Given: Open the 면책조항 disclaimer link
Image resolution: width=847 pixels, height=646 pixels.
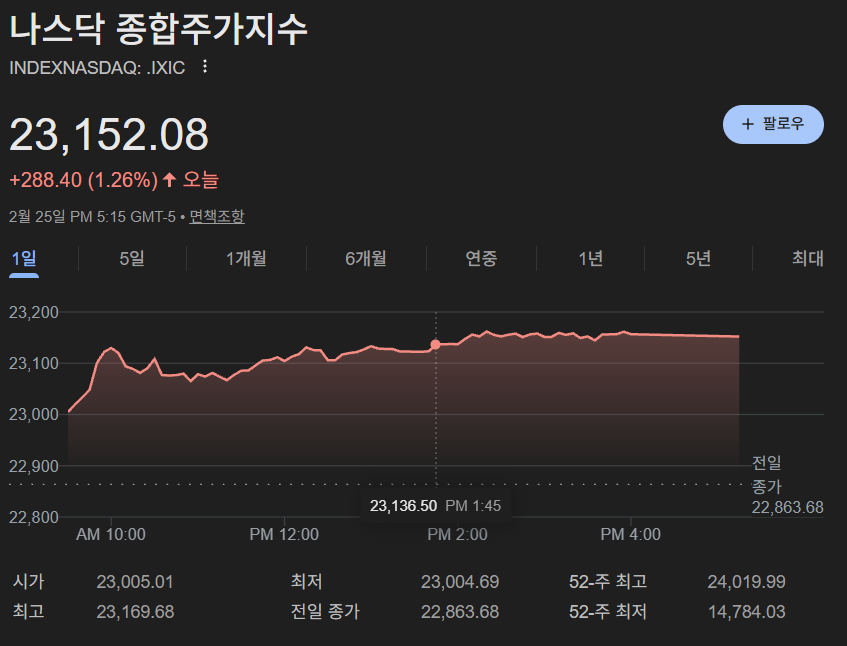Looking at the screenshot, I should point(215,215).
